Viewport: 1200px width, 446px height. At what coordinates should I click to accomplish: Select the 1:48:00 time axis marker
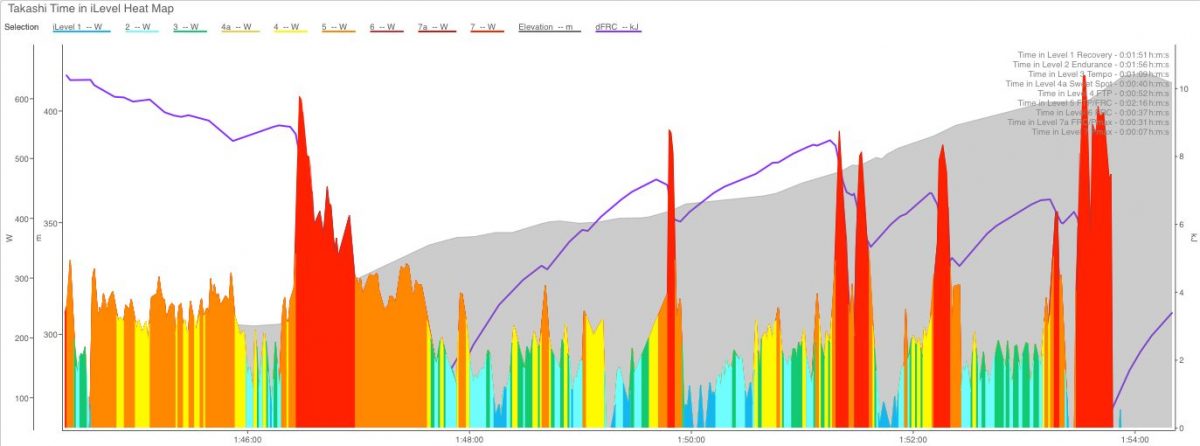[469, 438]
